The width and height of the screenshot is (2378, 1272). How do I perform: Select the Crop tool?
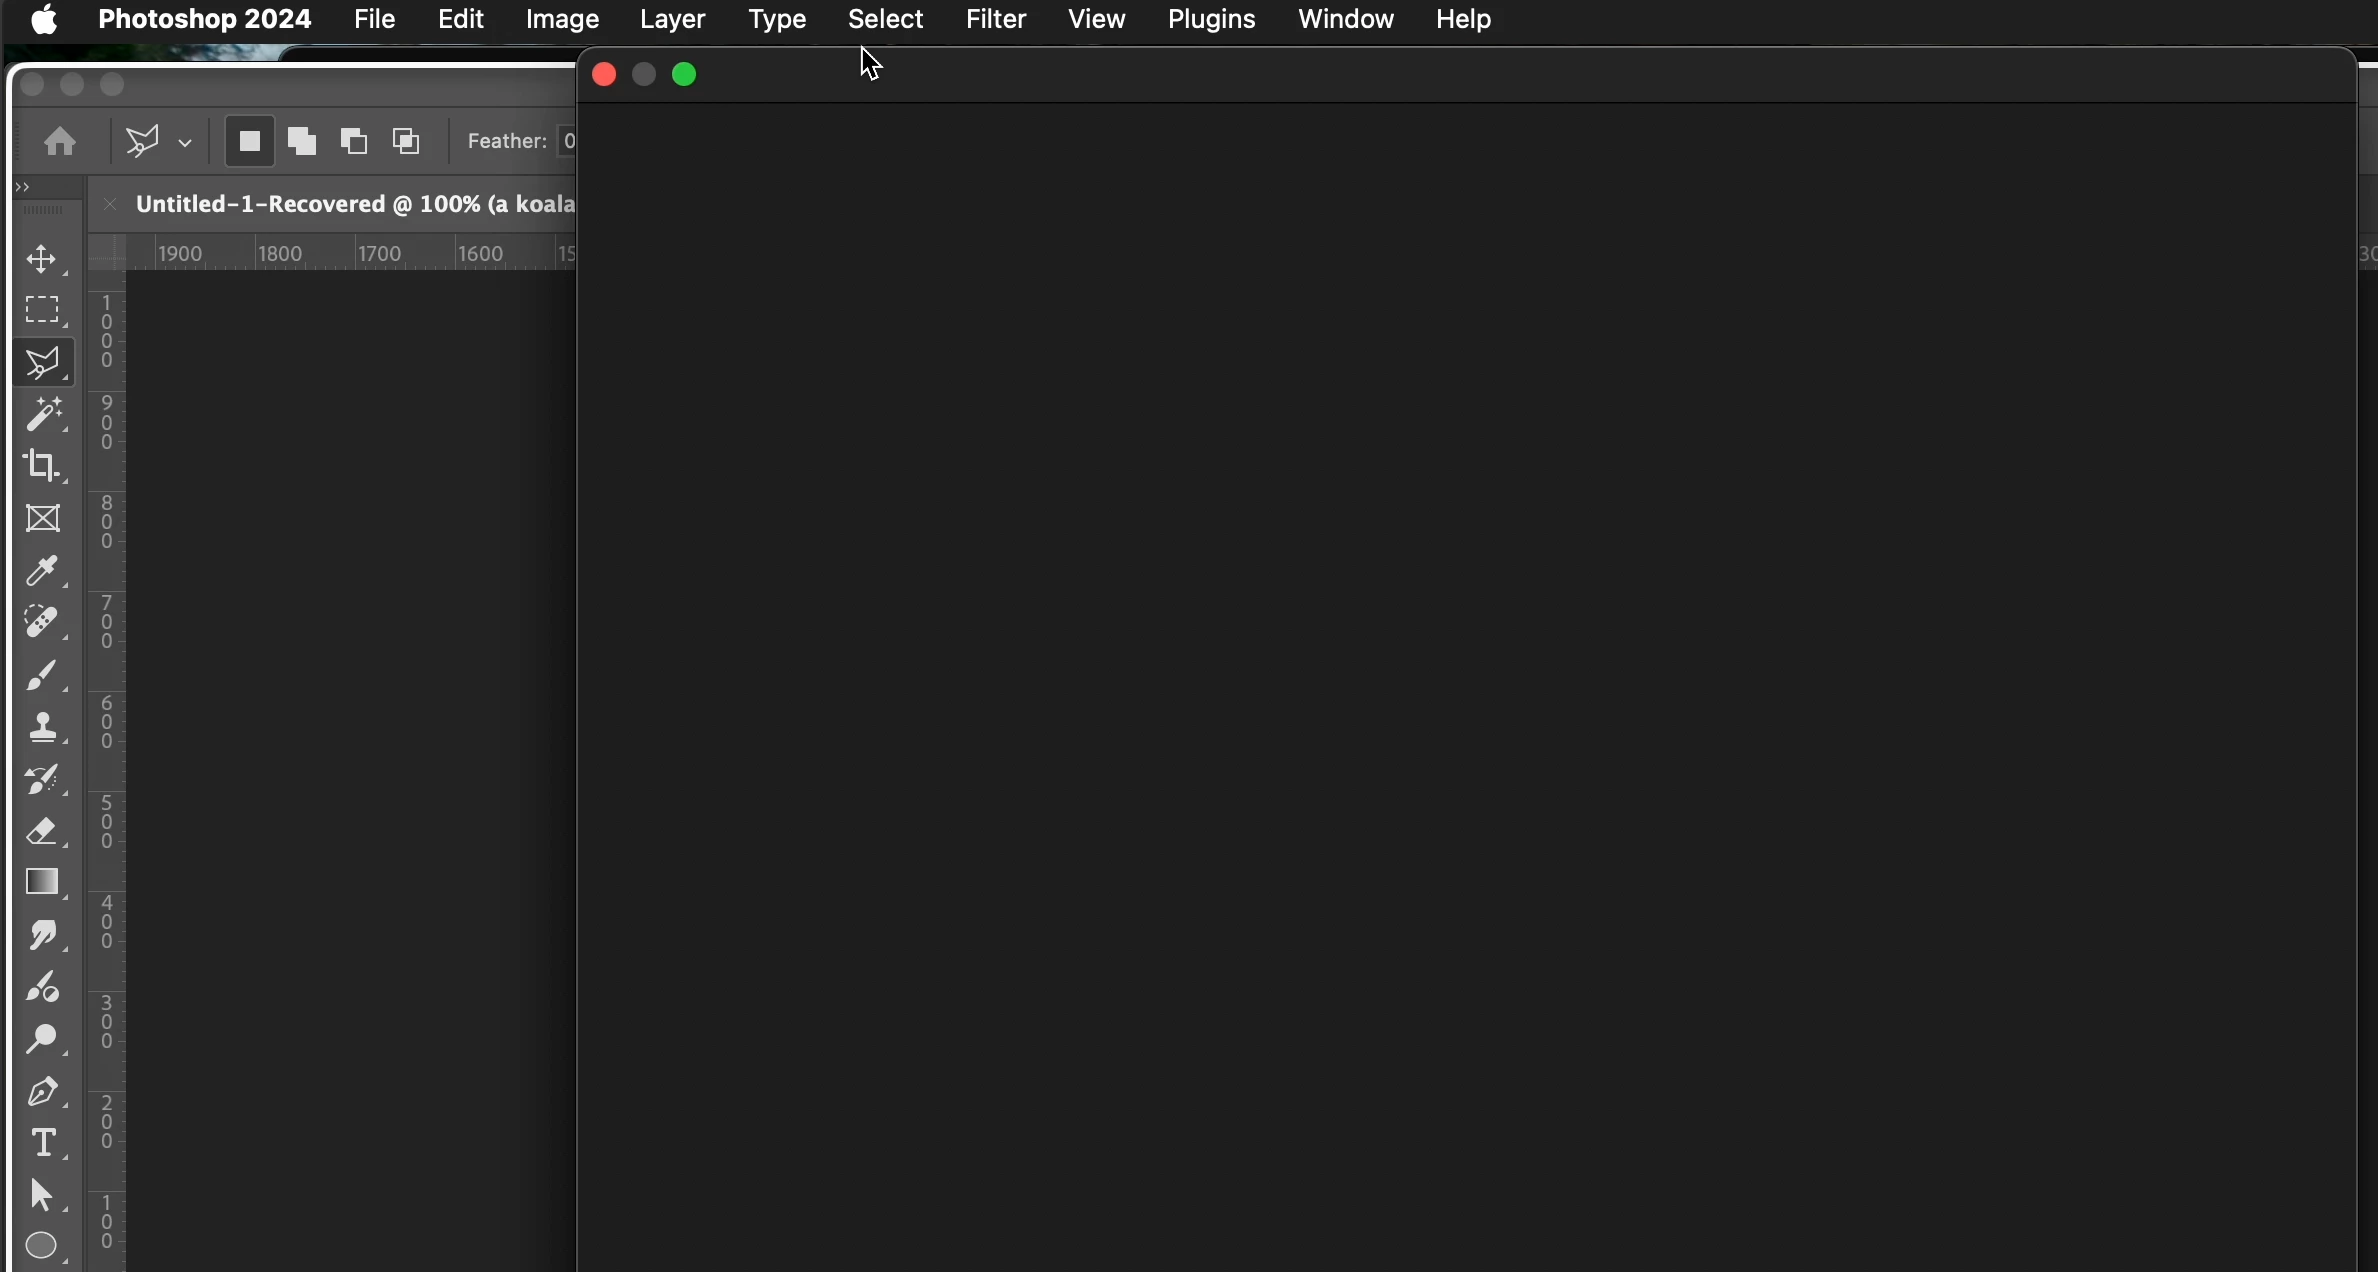point(42,466)
